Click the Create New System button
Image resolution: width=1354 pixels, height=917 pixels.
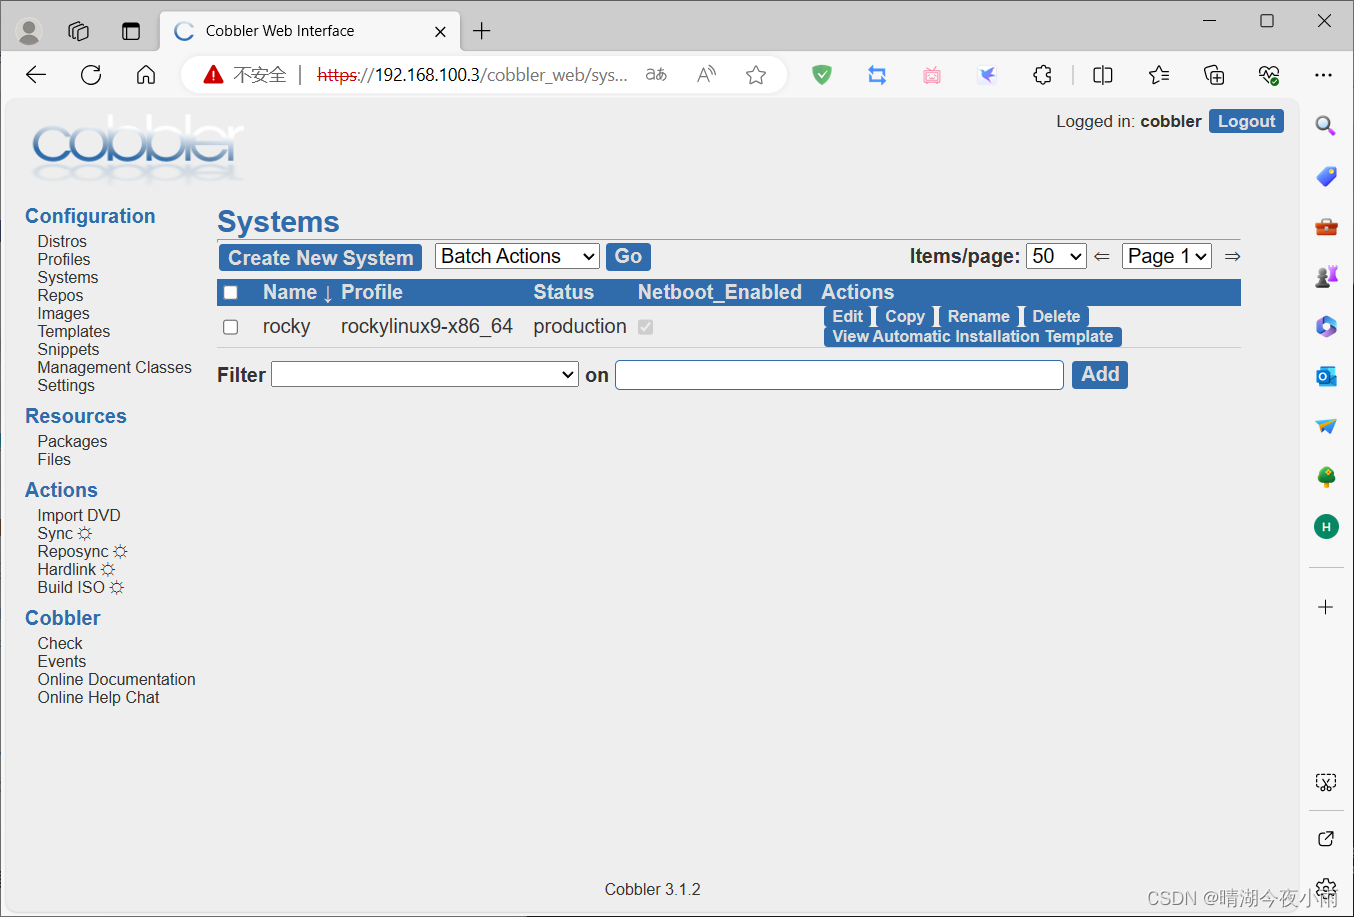pyautogui.click(x=320, y=258)
